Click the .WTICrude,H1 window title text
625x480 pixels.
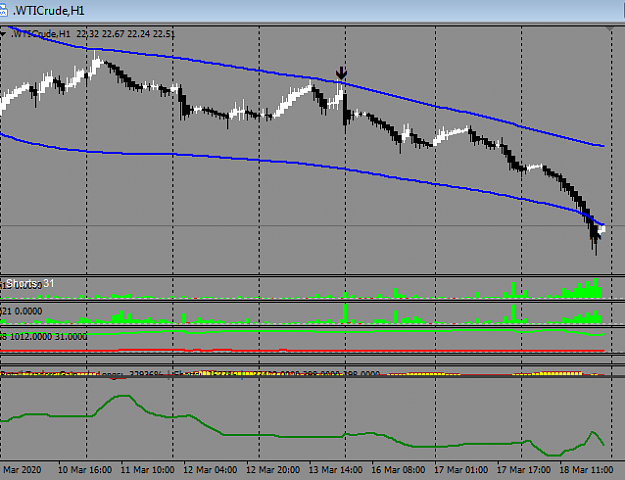coord(49,11)
